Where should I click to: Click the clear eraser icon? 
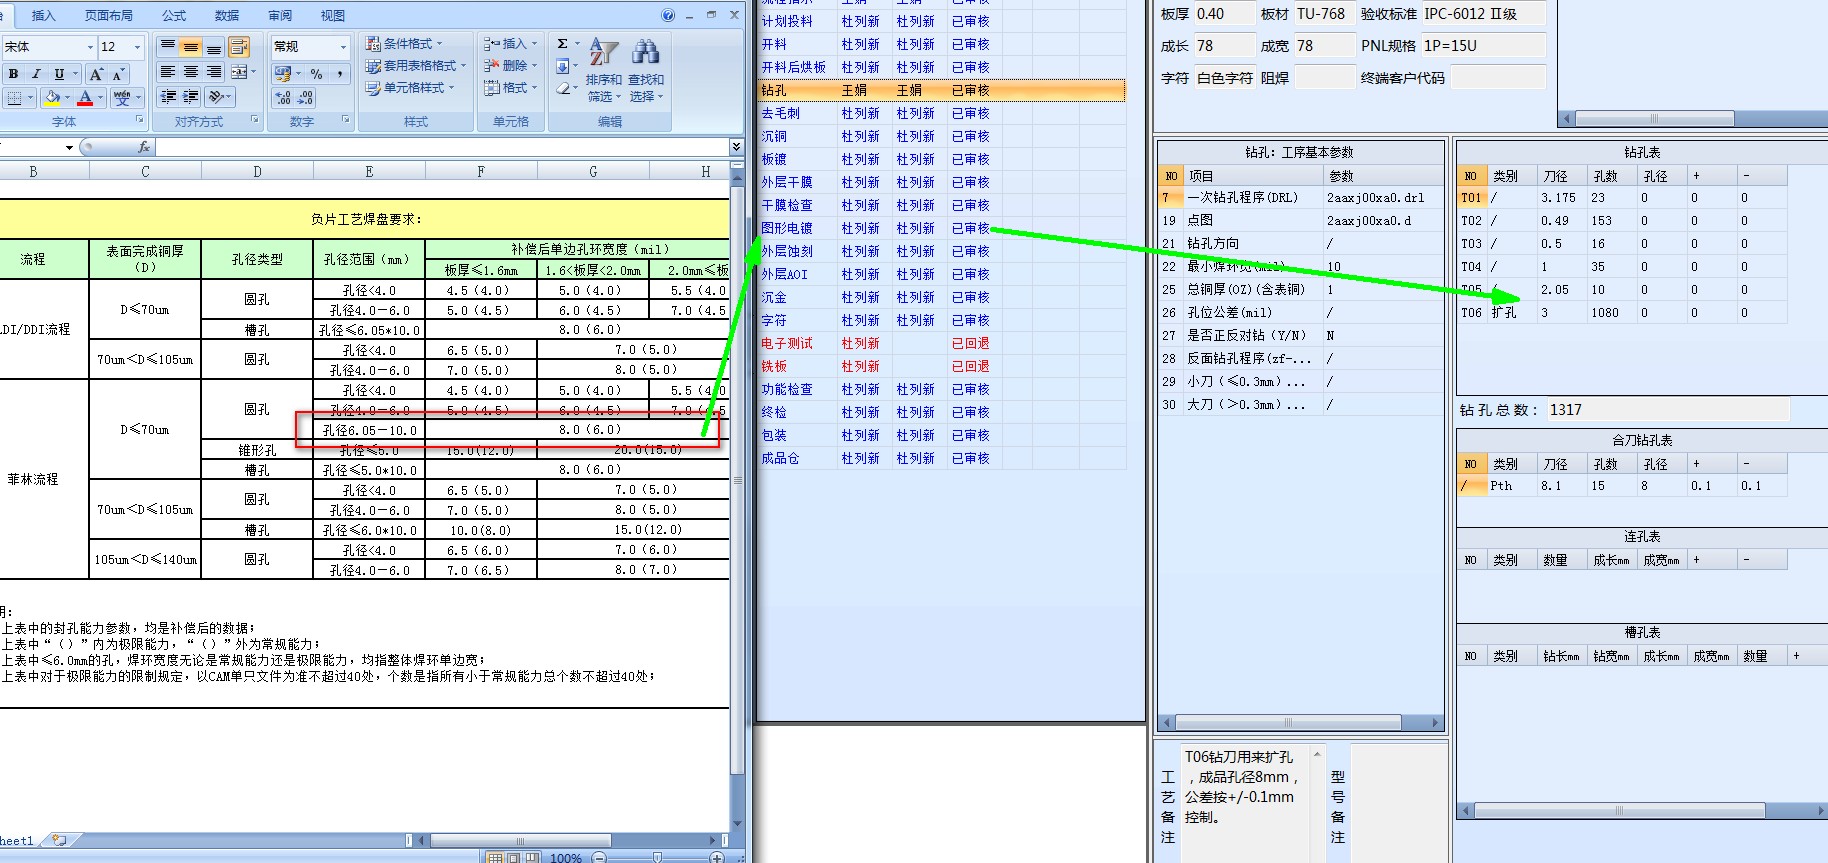pyautogui.click(x=563, y=89)
